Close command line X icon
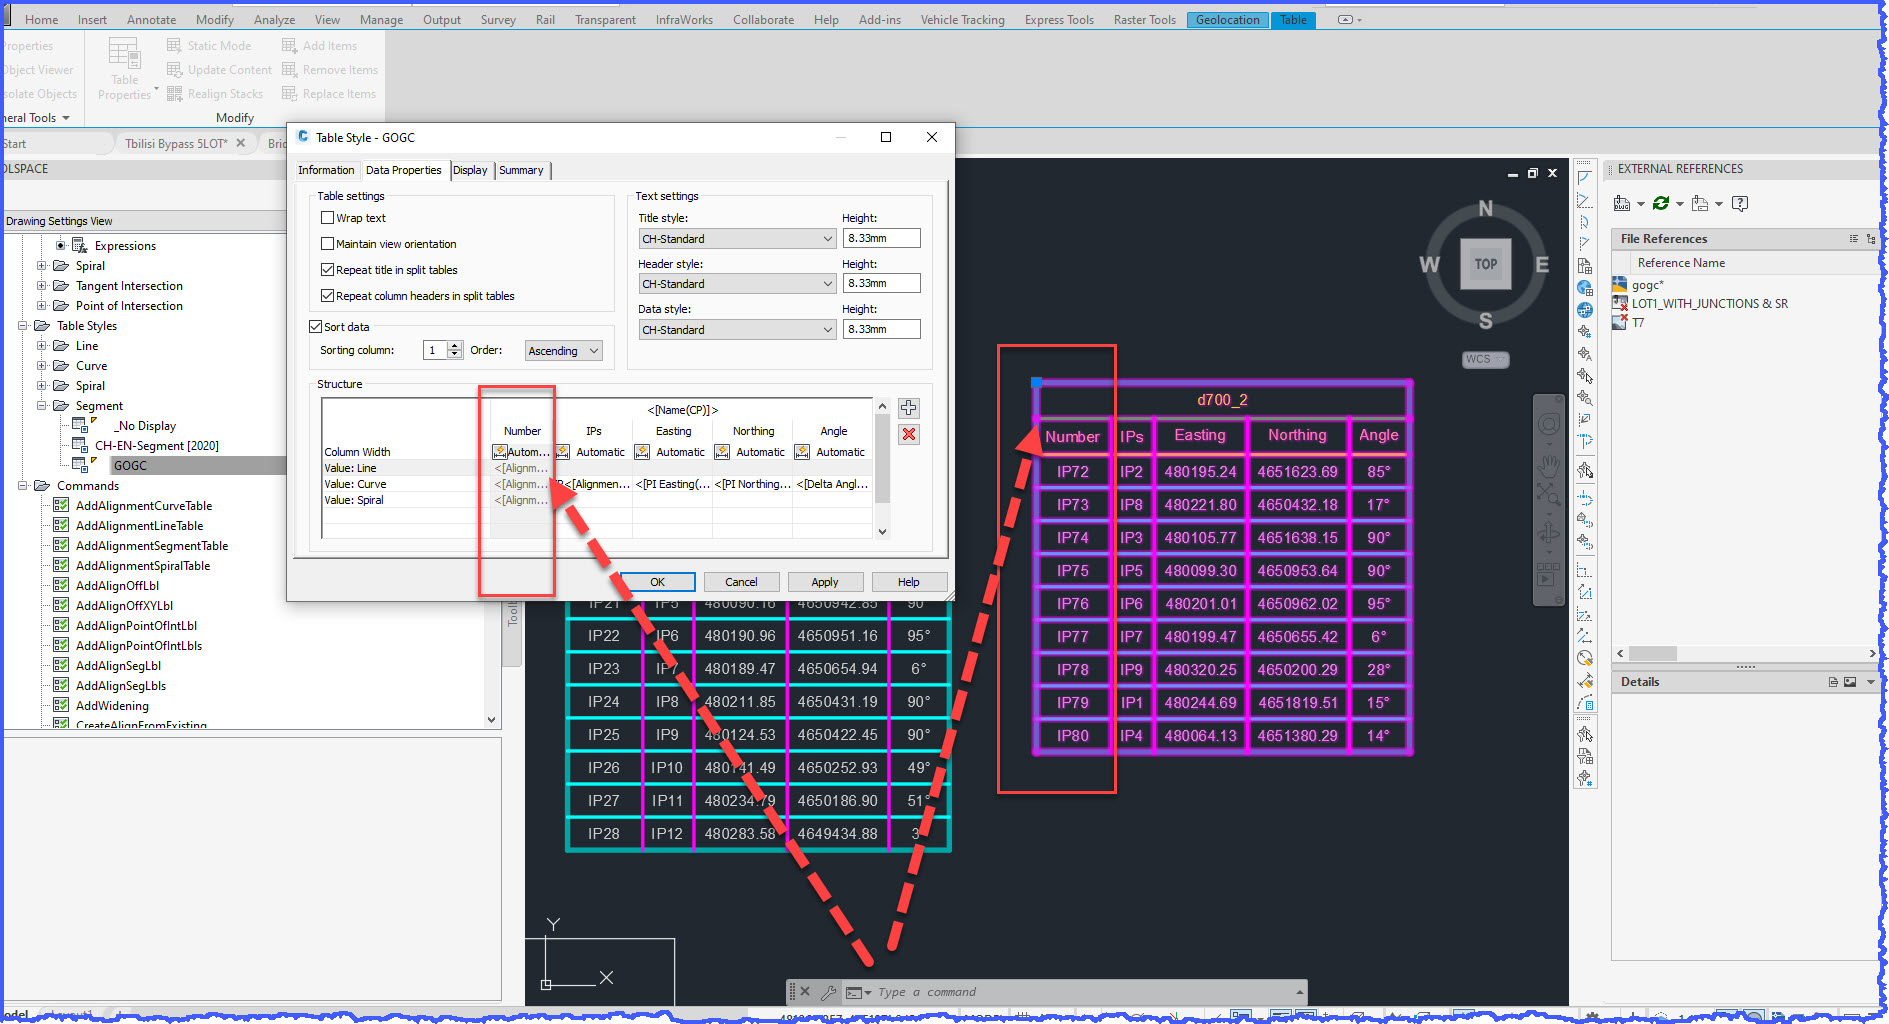Screen dimensions: 1889x1024 pyautogui.click(x=805, y=992)
